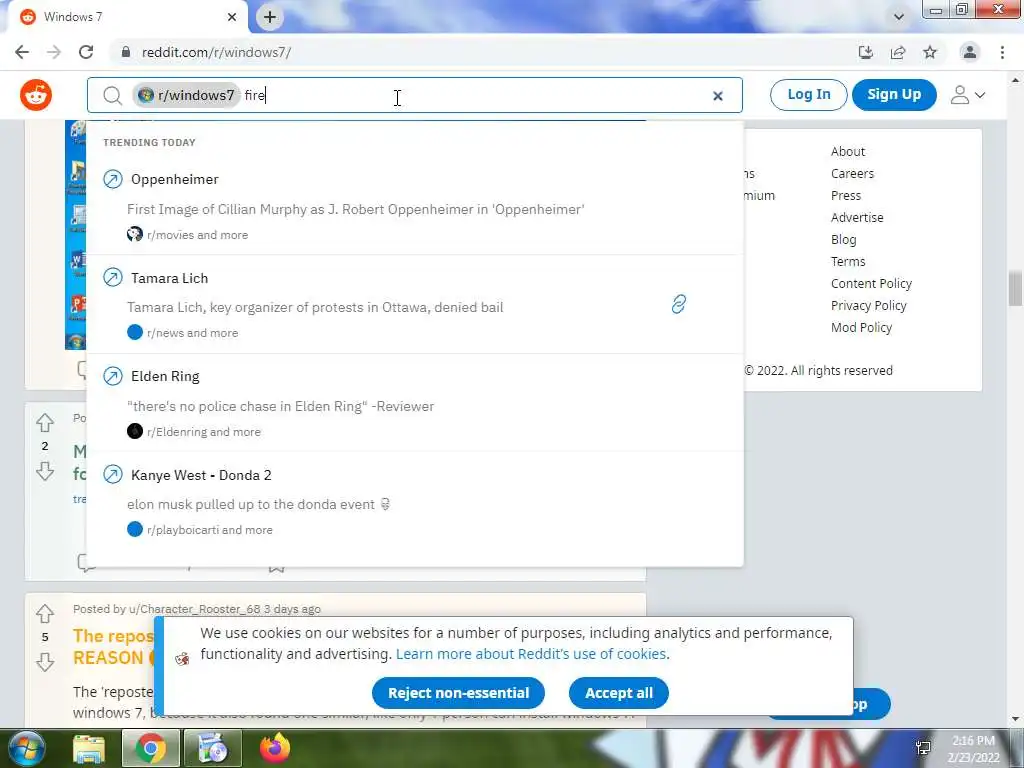Open Learn more about Reddit's cookies link
The height and width of the screenshot is (768, 1024).
[x=532, y=654]
